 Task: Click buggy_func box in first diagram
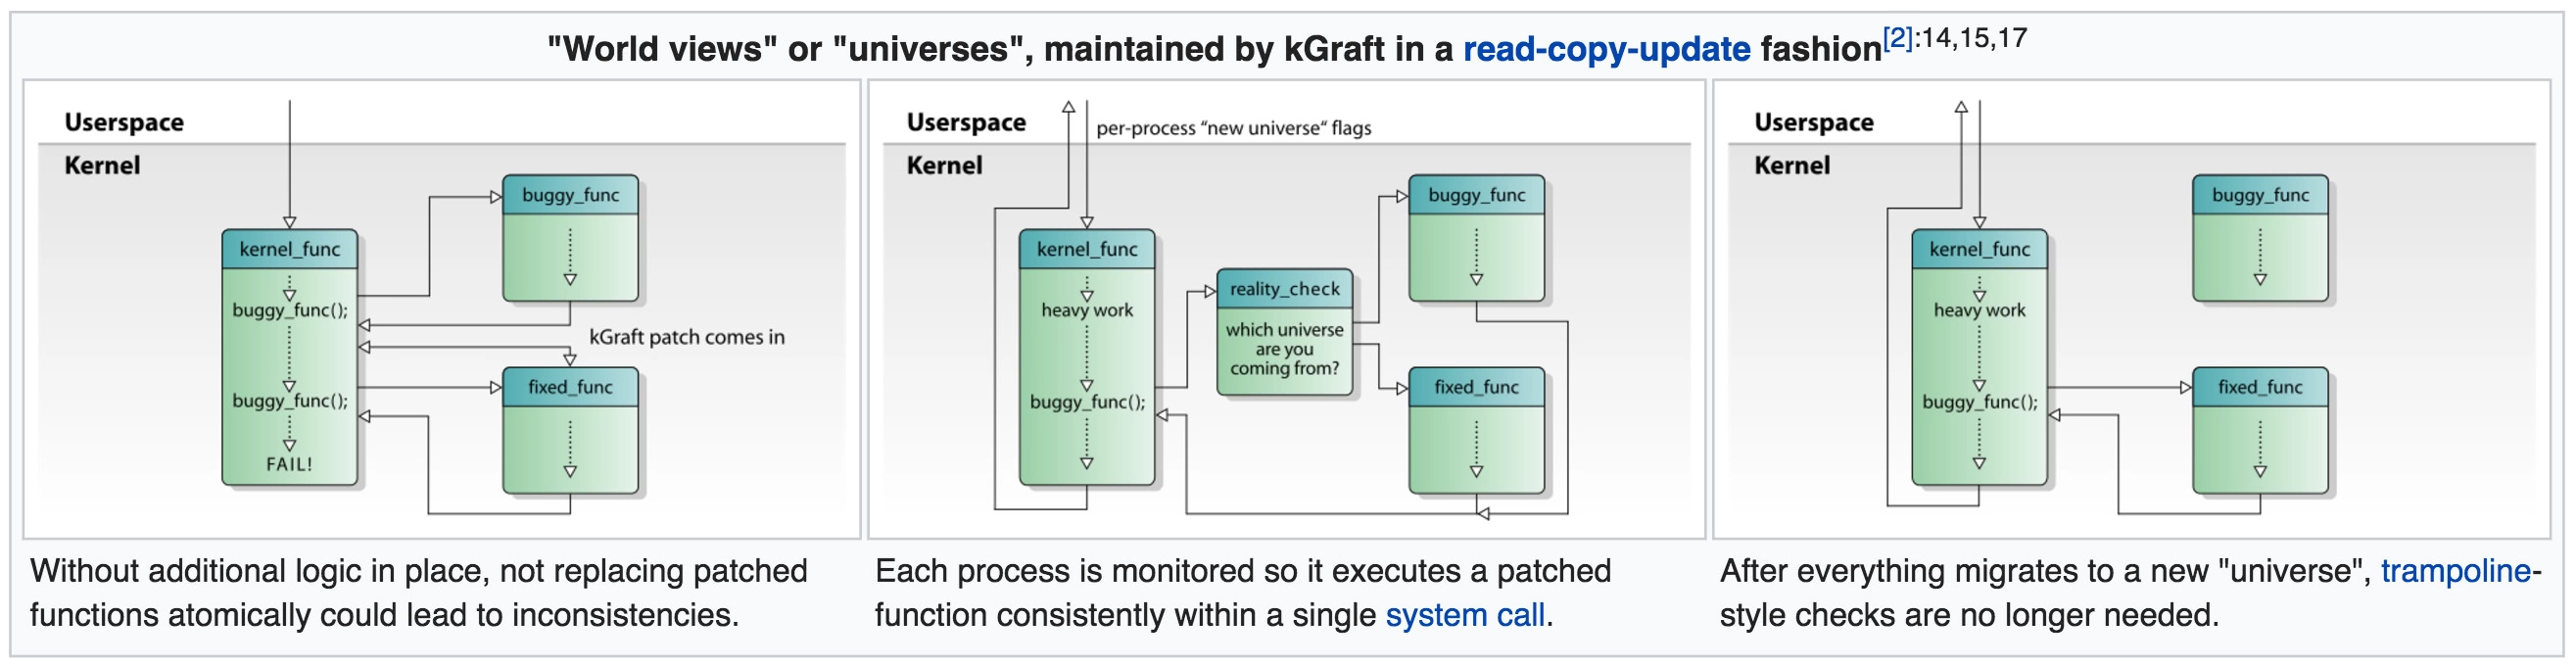click(x=570, y=238)
